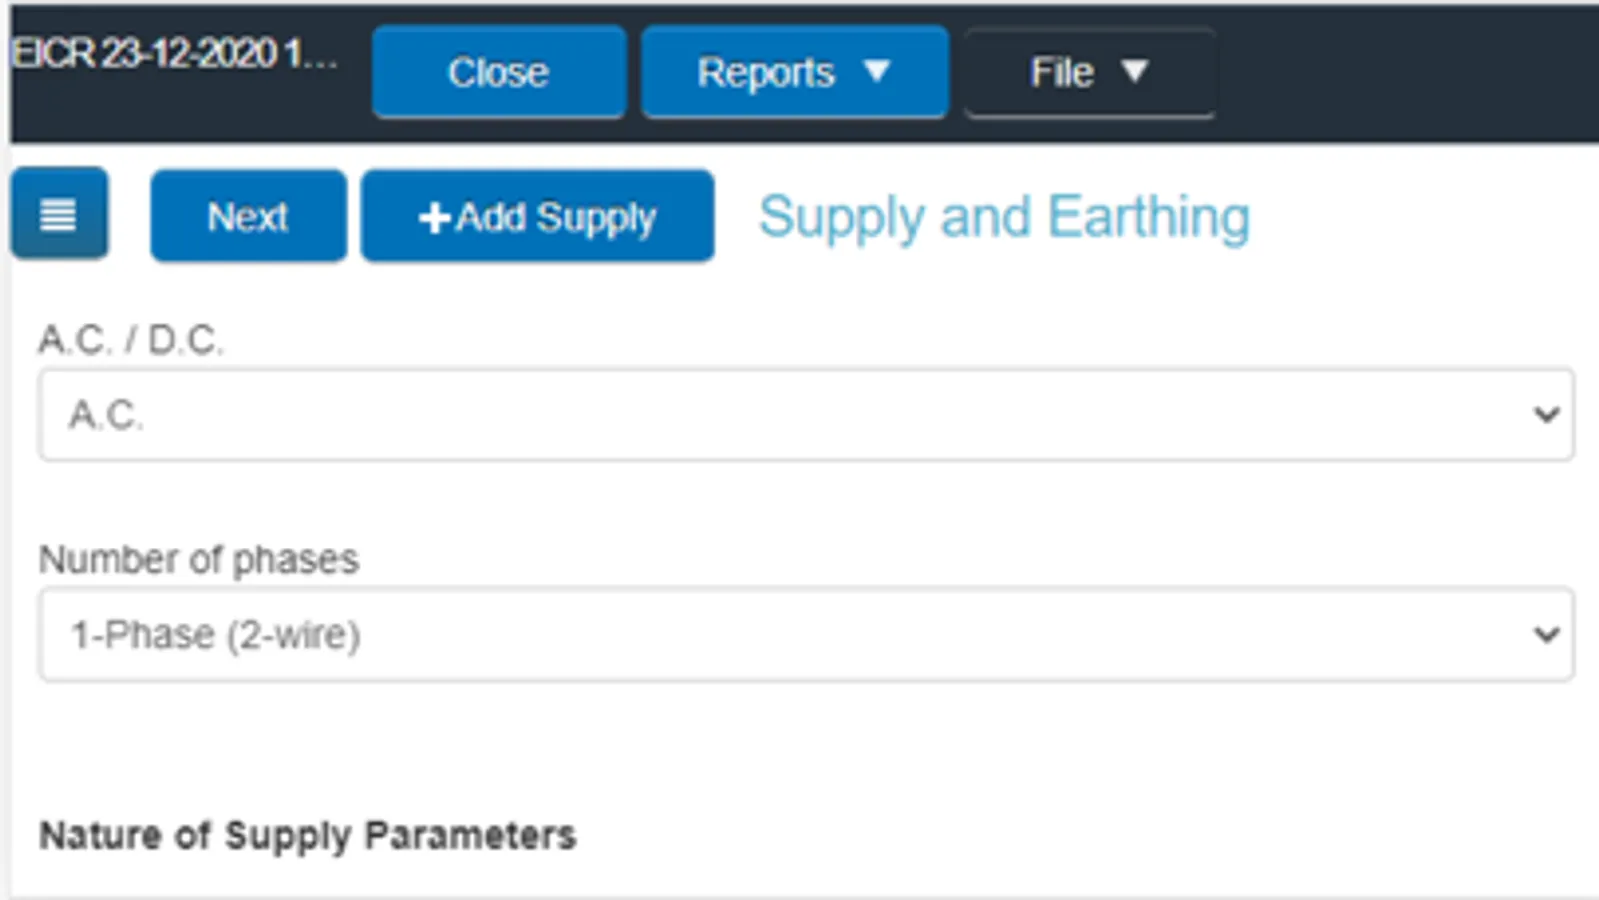1599x900 pixels.
Task: Click Add Supply
Action: [537, 217]
